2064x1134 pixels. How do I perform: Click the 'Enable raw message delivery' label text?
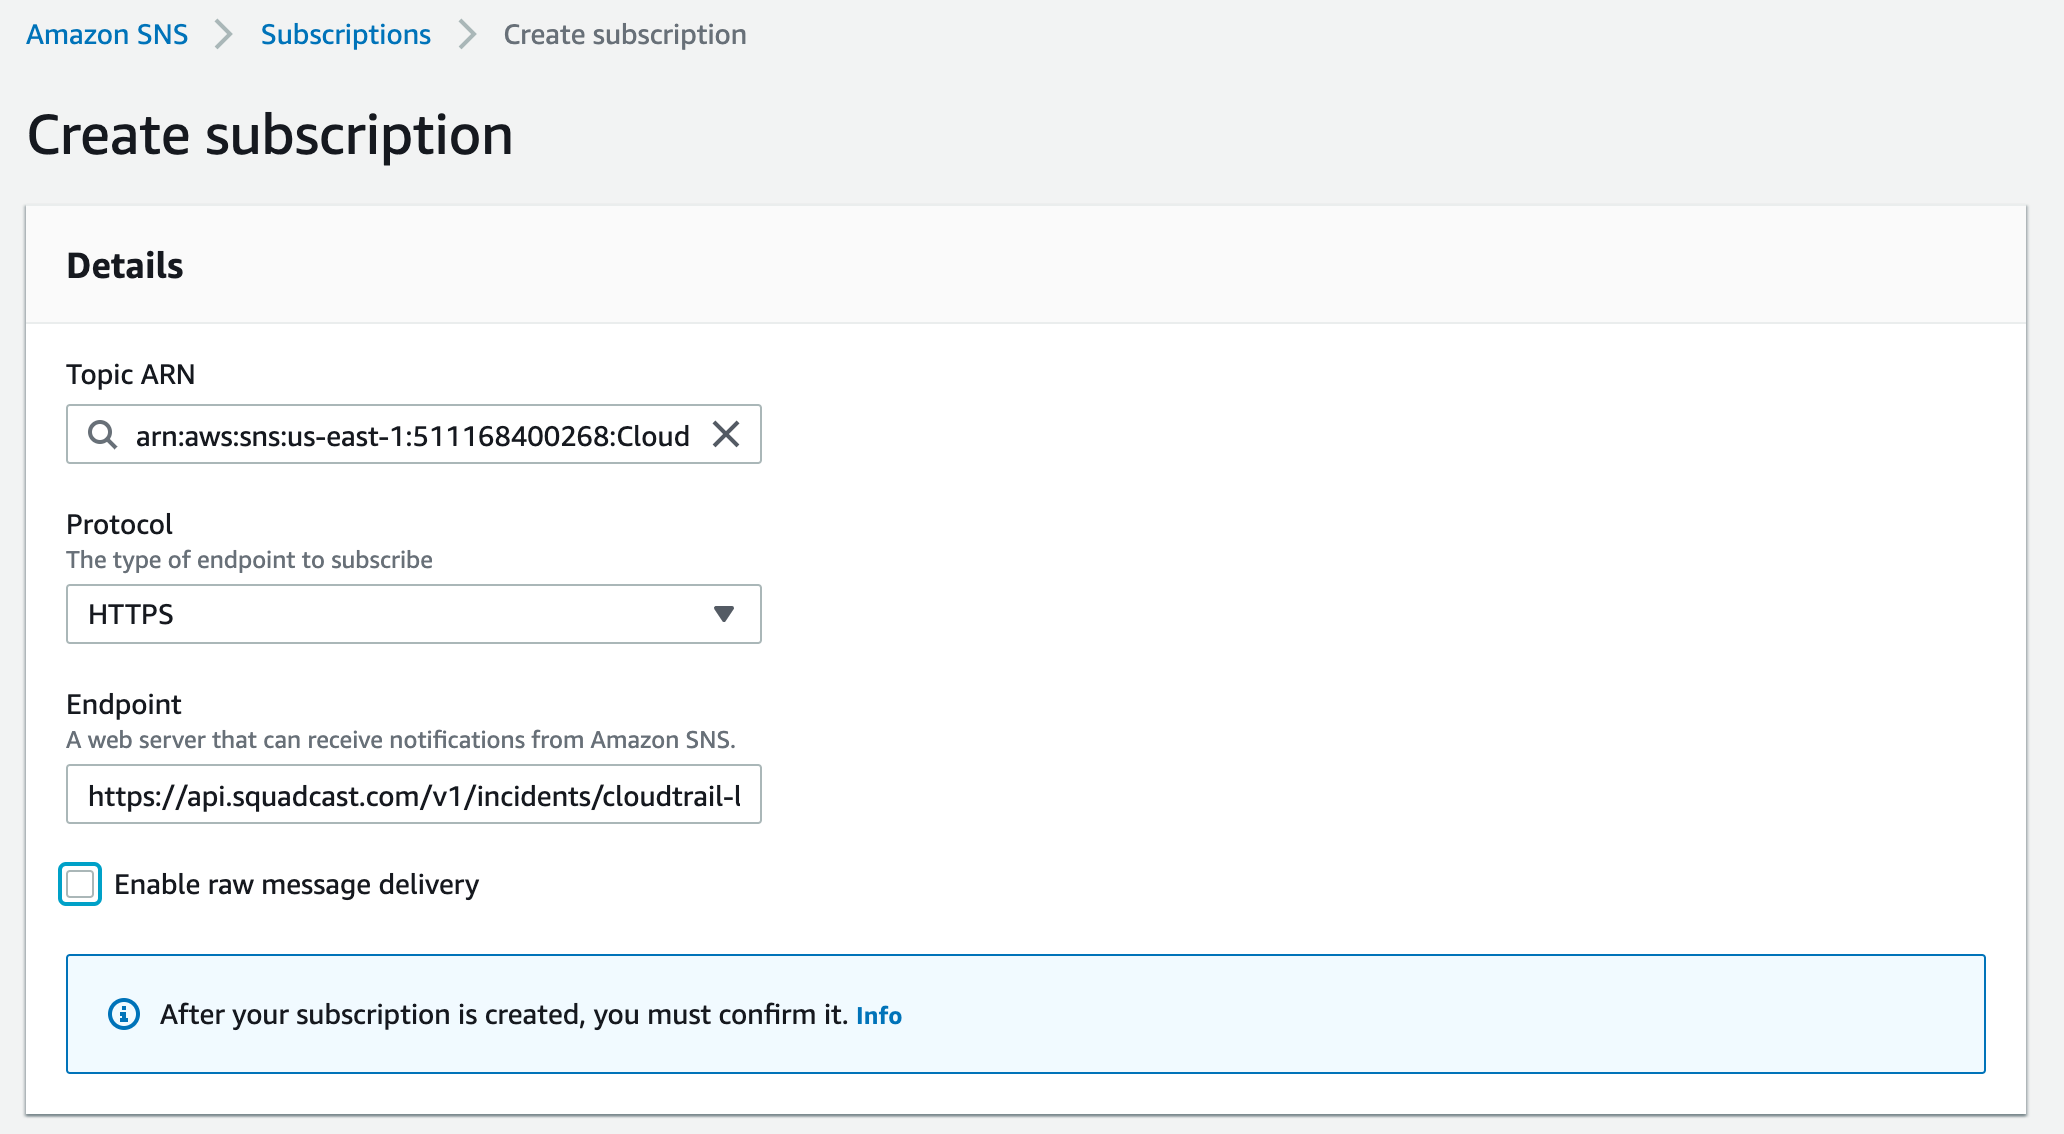pos(296,885)
